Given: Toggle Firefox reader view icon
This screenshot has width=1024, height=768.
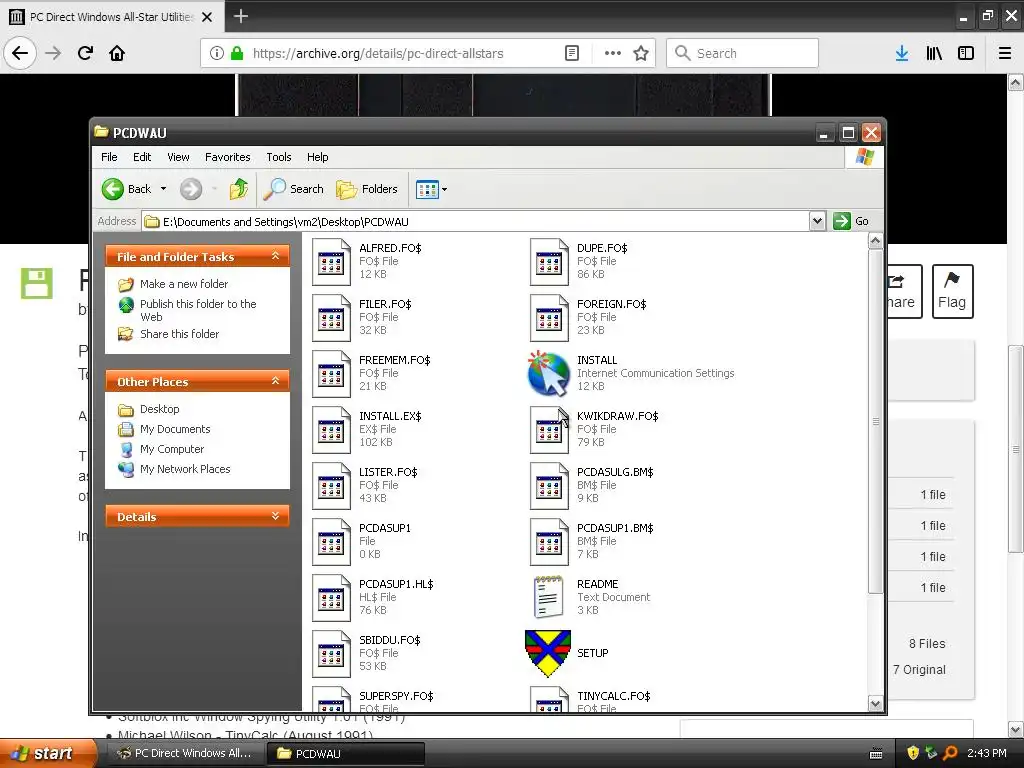Looking at the screenshot, I should click(x=571, y=53).
